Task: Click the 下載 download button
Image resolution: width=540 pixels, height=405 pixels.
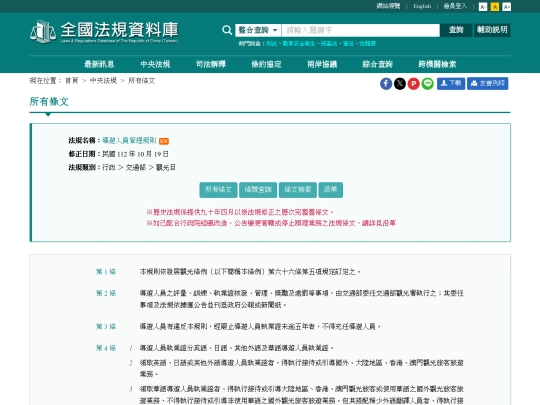Action: [451, 84]
